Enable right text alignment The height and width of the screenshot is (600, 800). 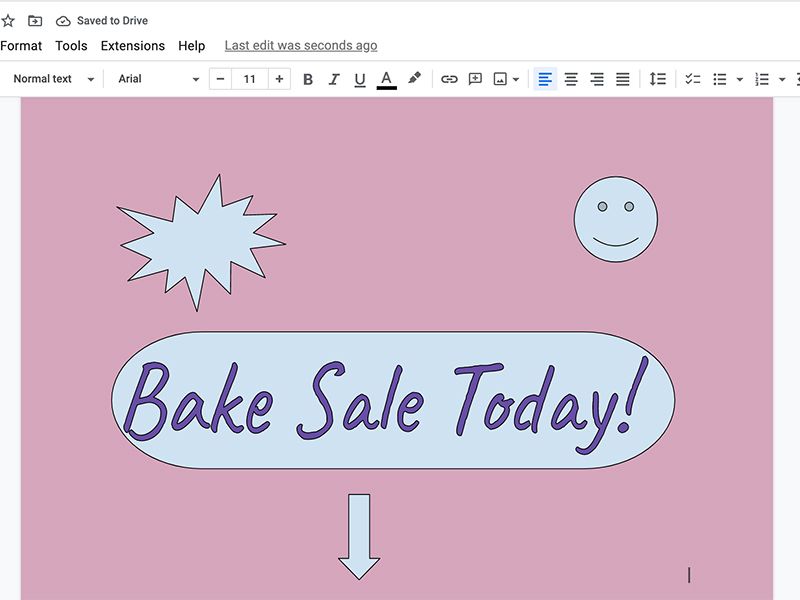(596, 78)
